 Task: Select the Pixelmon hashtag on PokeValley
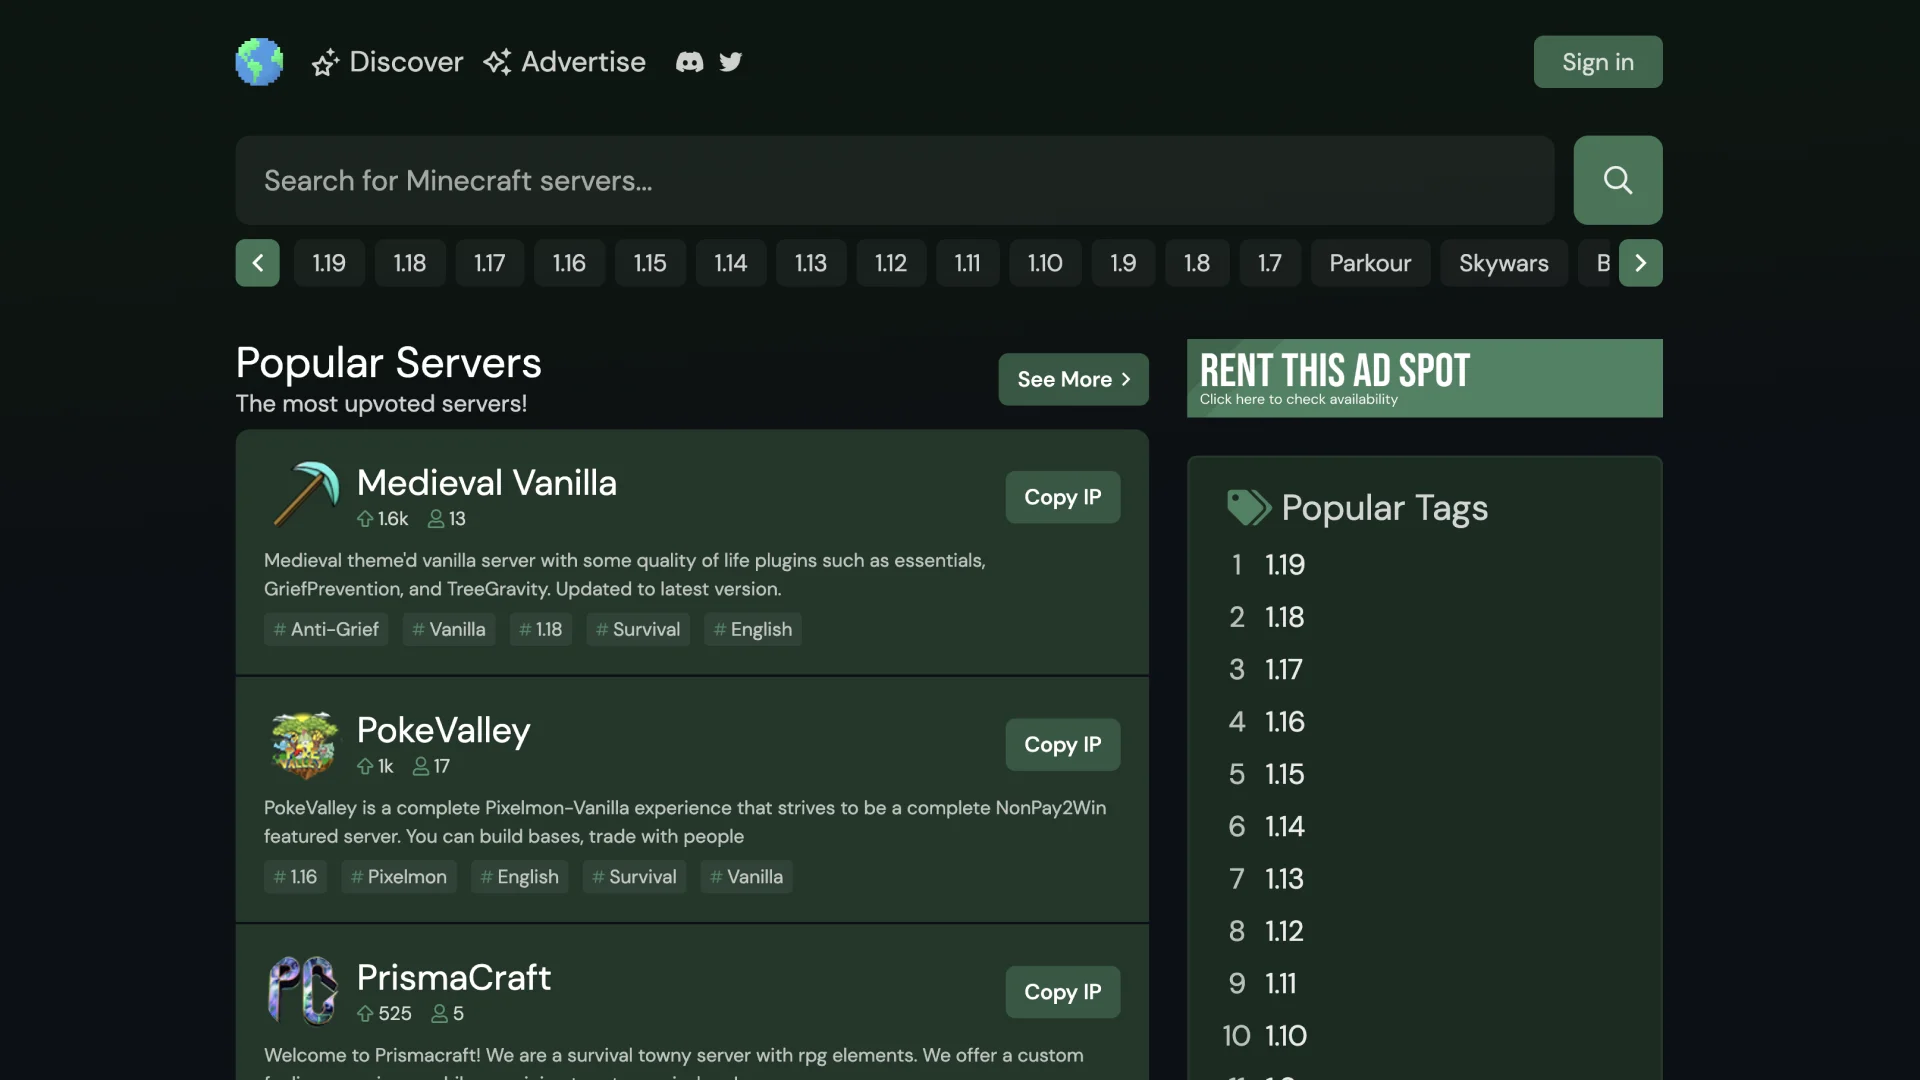tap(398, 877)
